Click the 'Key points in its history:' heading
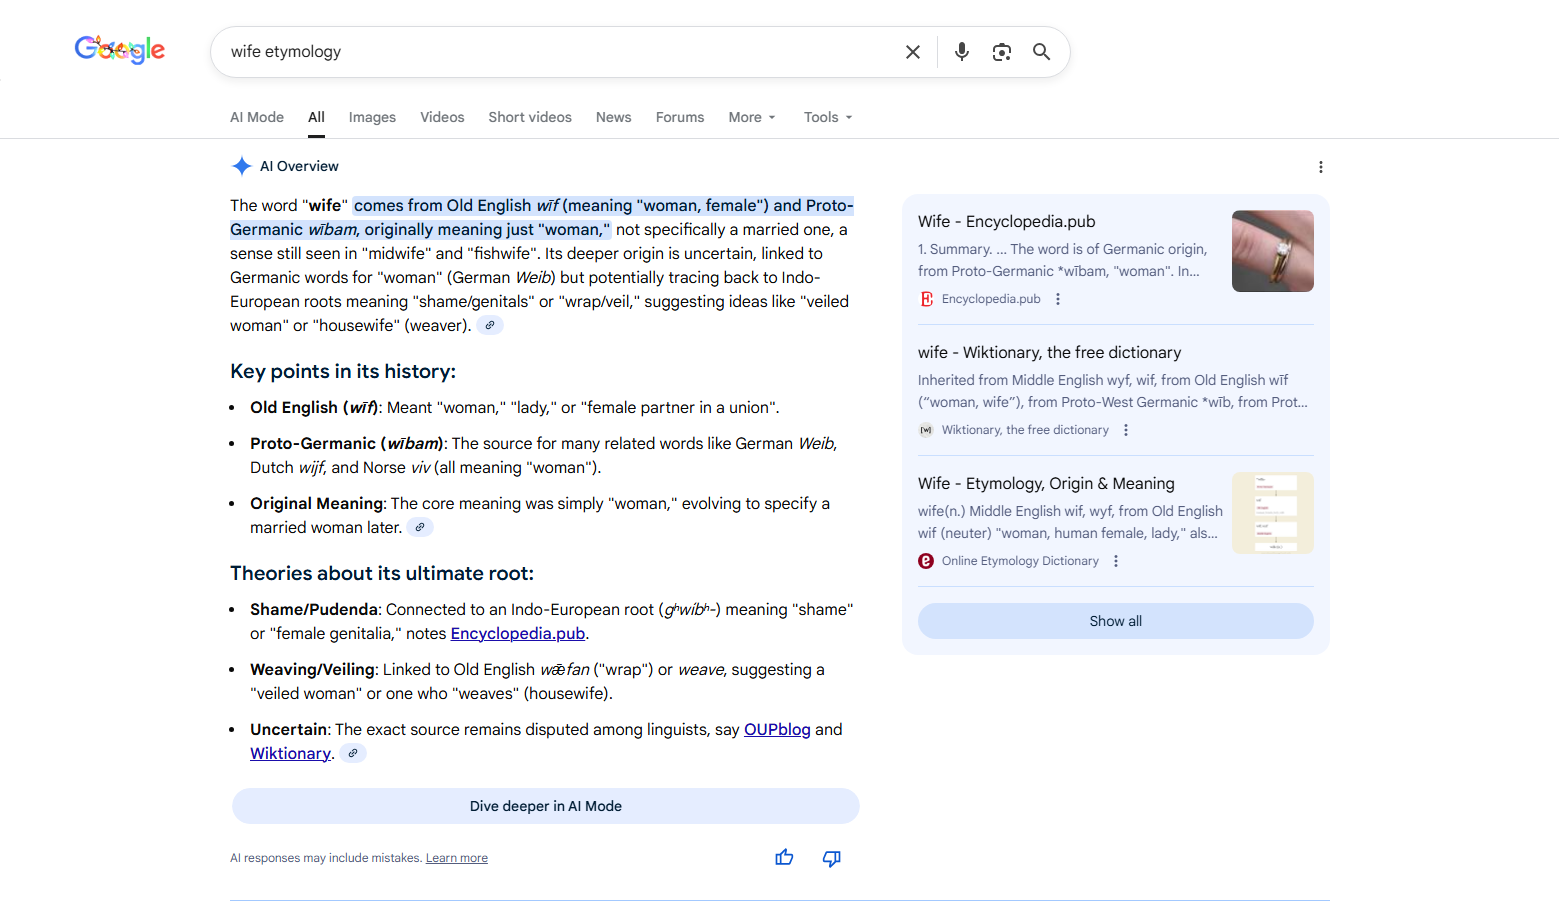The width and height of the screenshot is (1559, 919). 343,372
